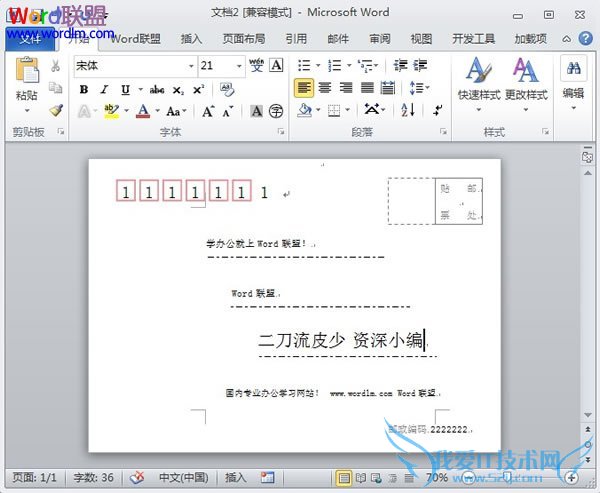
Task: Open Change Styles menu
Action: (x=526, y=85)
